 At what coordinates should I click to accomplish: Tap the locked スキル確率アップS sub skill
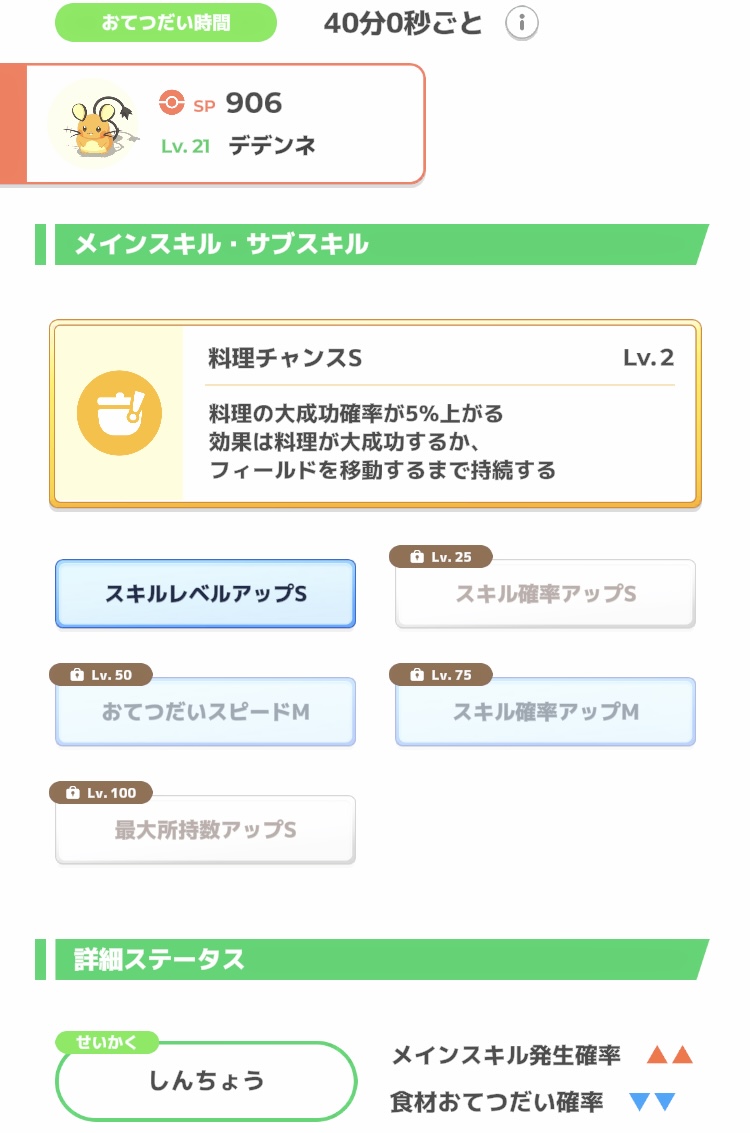pyautogui.click(x=545, y=595)
